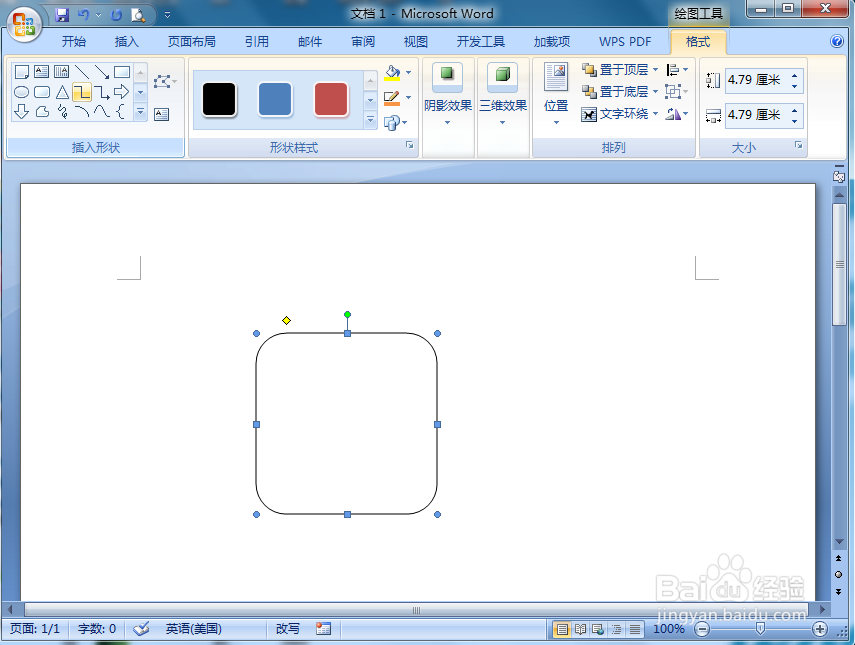Pick the left brace shape
The width and height of the screenshot is (855, 645).
pos(121,112)
